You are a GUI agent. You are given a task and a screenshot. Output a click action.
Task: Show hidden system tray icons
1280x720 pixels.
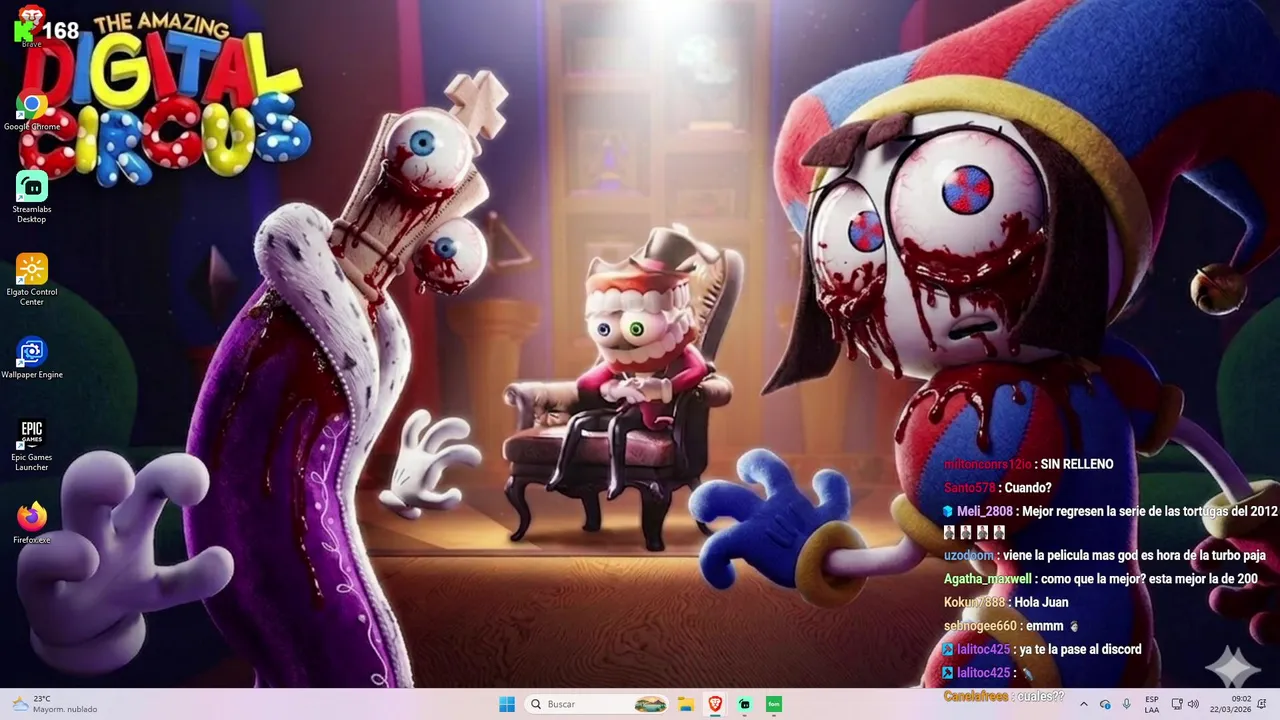tap(1083, 704)
